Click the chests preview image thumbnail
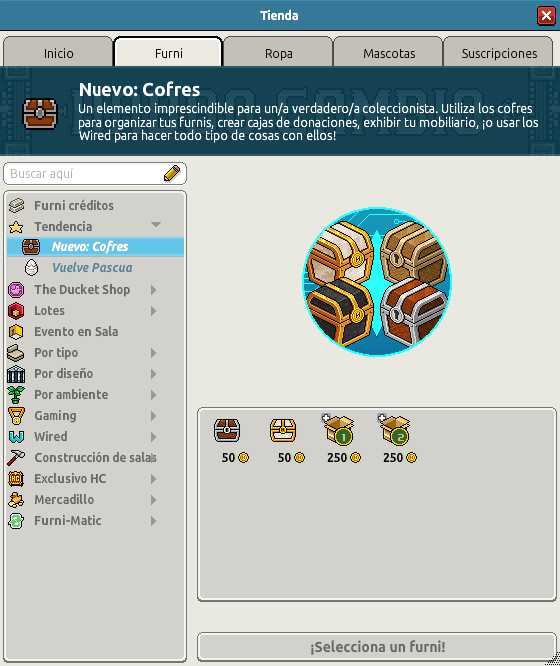560x666 pixels. click(377, 282)
